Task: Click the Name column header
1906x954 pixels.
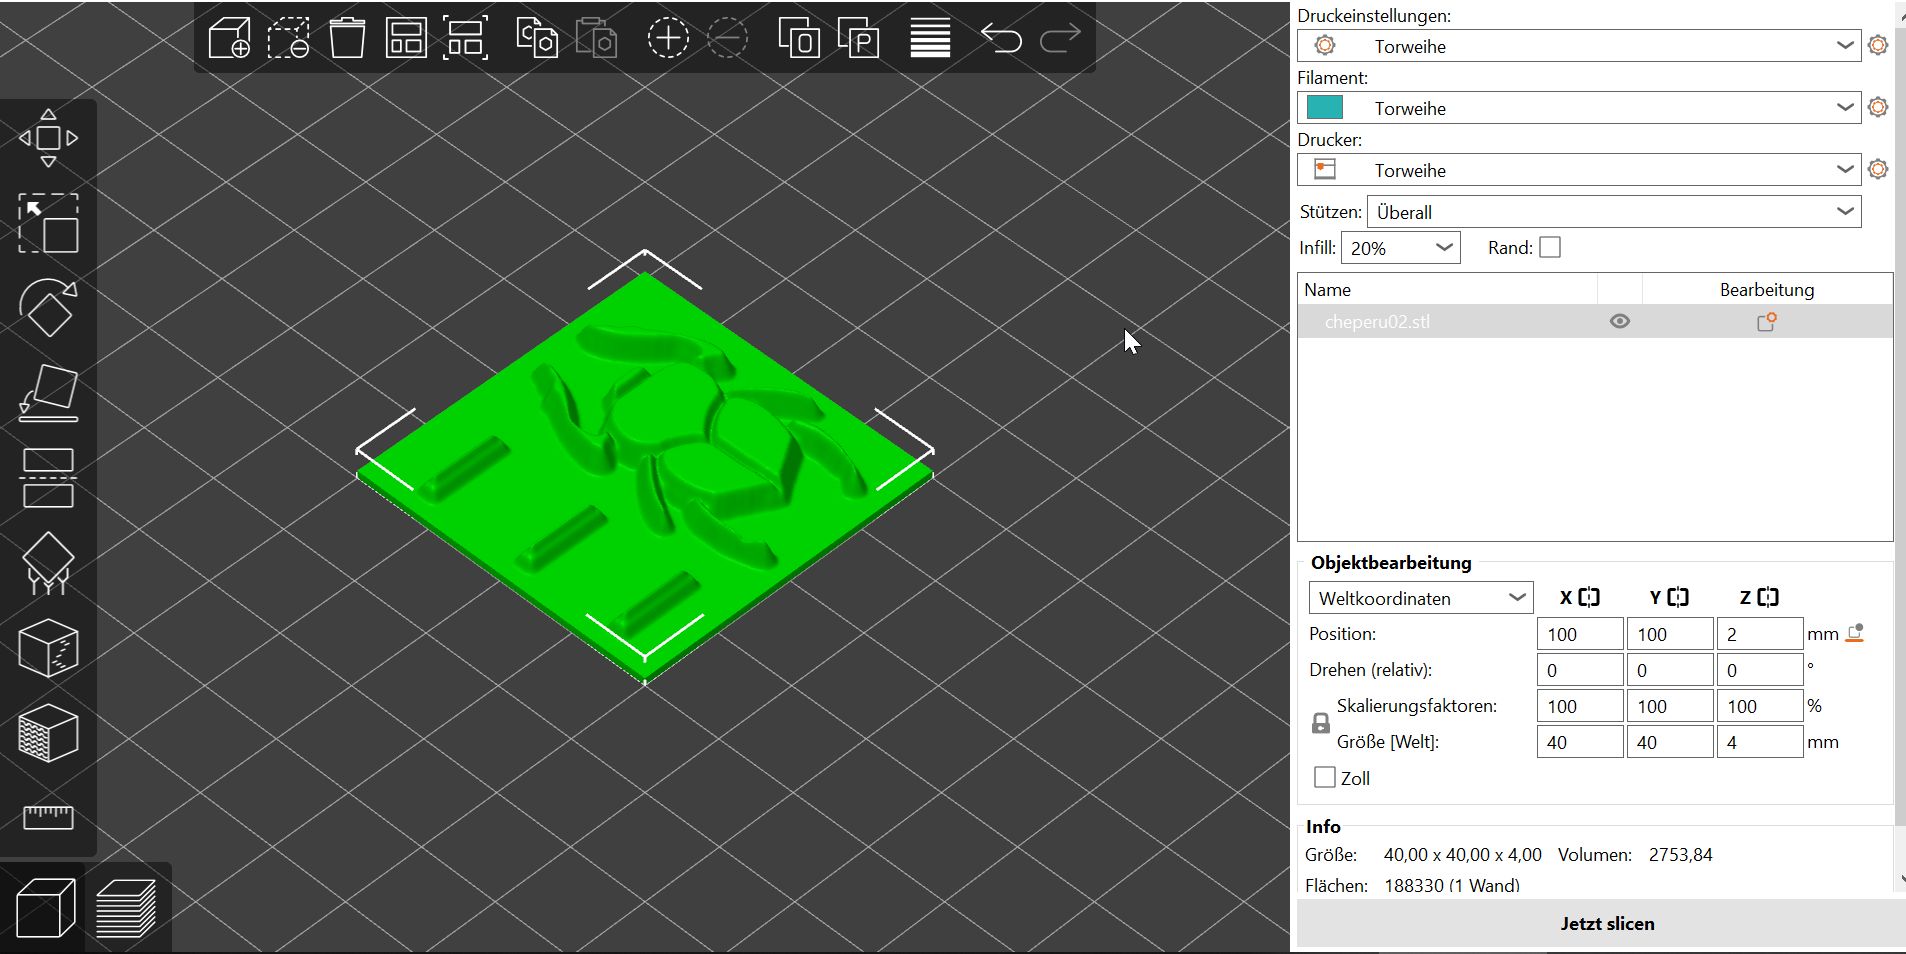Action: (1447, 289)
